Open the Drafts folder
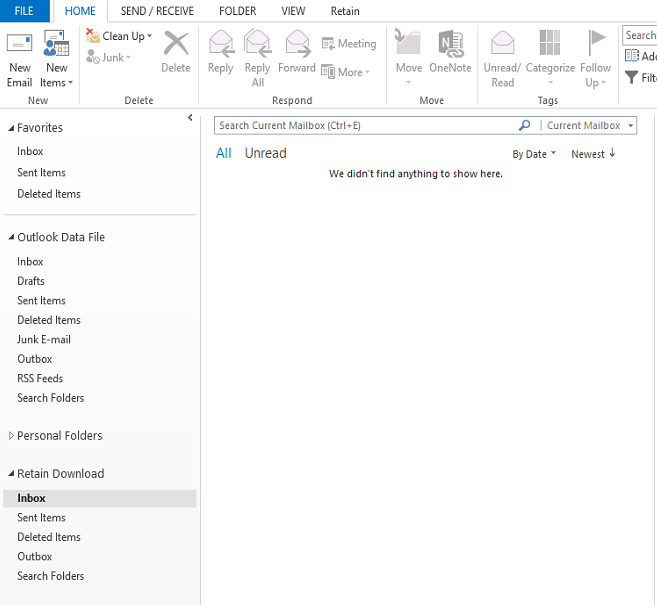Viewport: 657px width, 605px height. click(x=31, y=281)
